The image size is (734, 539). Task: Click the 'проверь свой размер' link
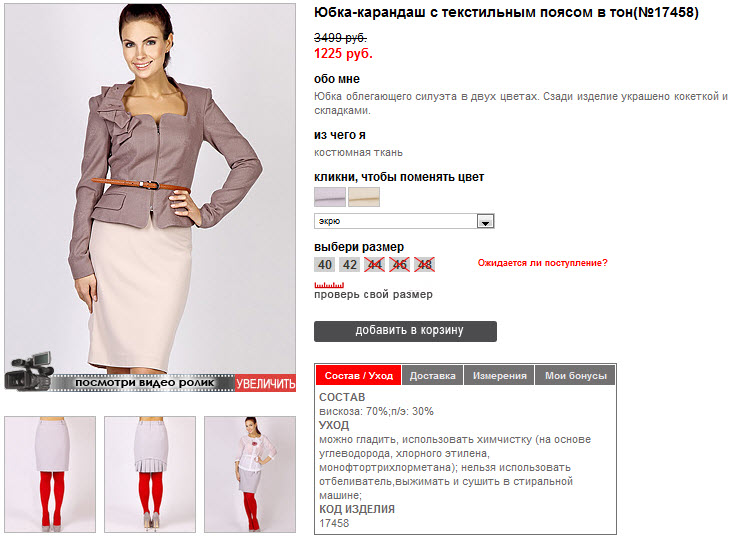(x=373, y=295)
